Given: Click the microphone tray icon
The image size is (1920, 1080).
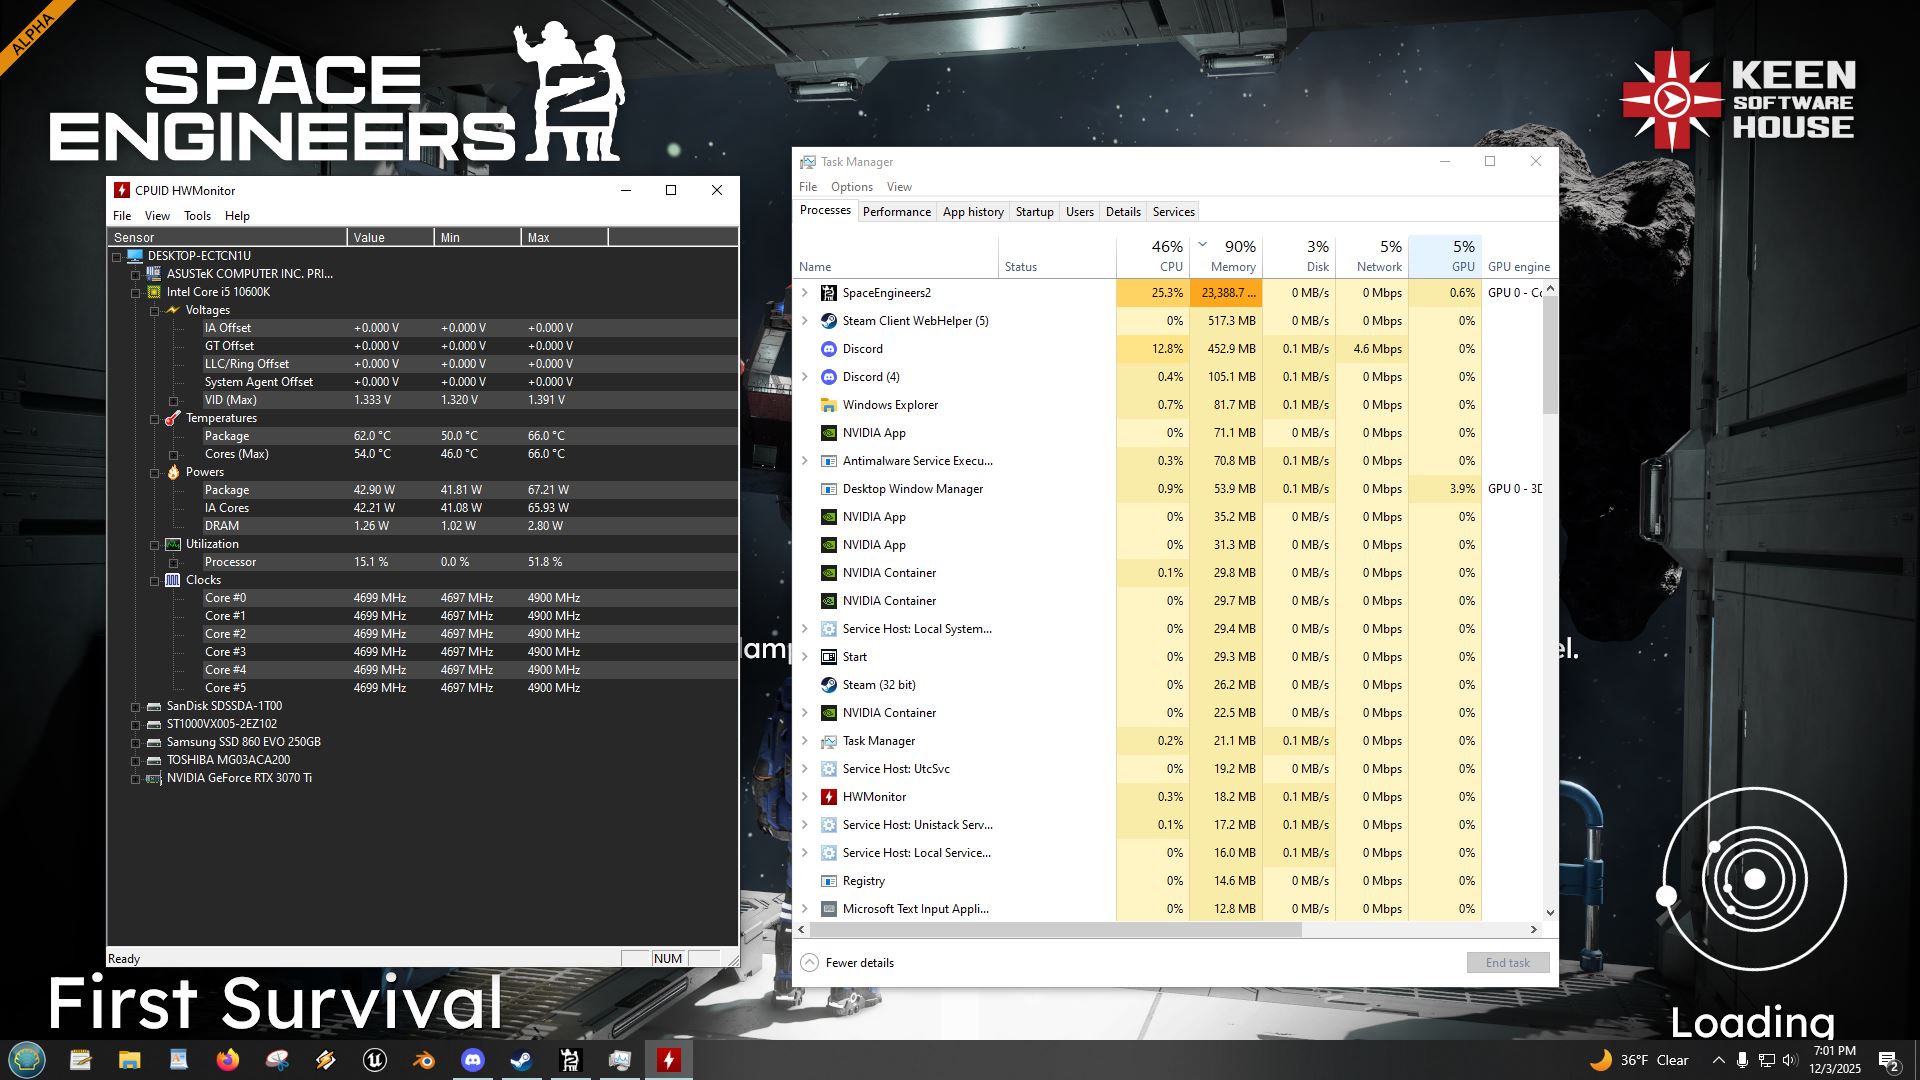Looking at the screenshot, I should tap(1742, 1060).
